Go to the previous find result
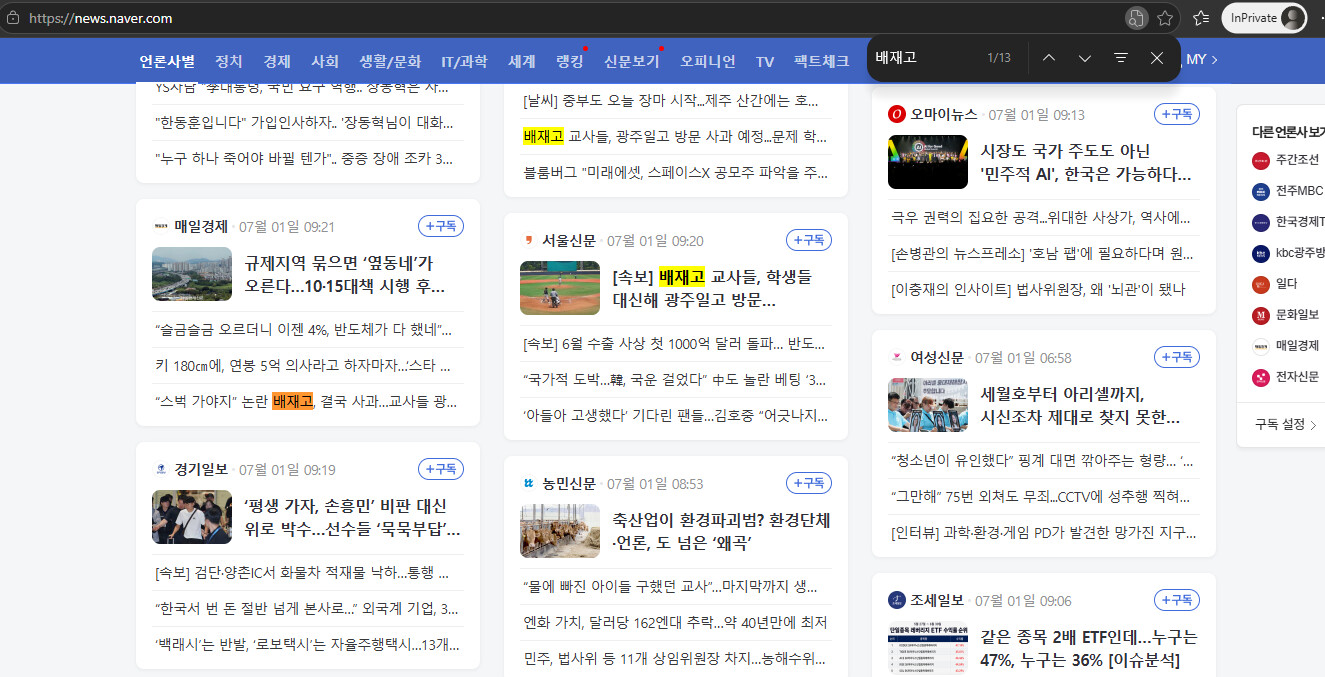The height and width of the screenshot is (677, 1325). click(1048, 58)
